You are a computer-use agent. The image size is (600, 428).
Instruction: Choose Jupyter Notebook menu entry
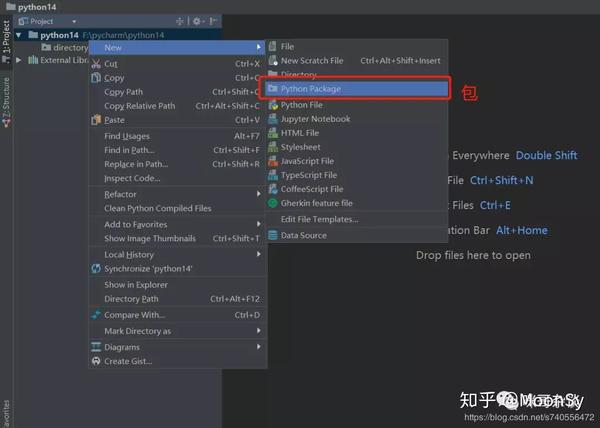(357, 119)
